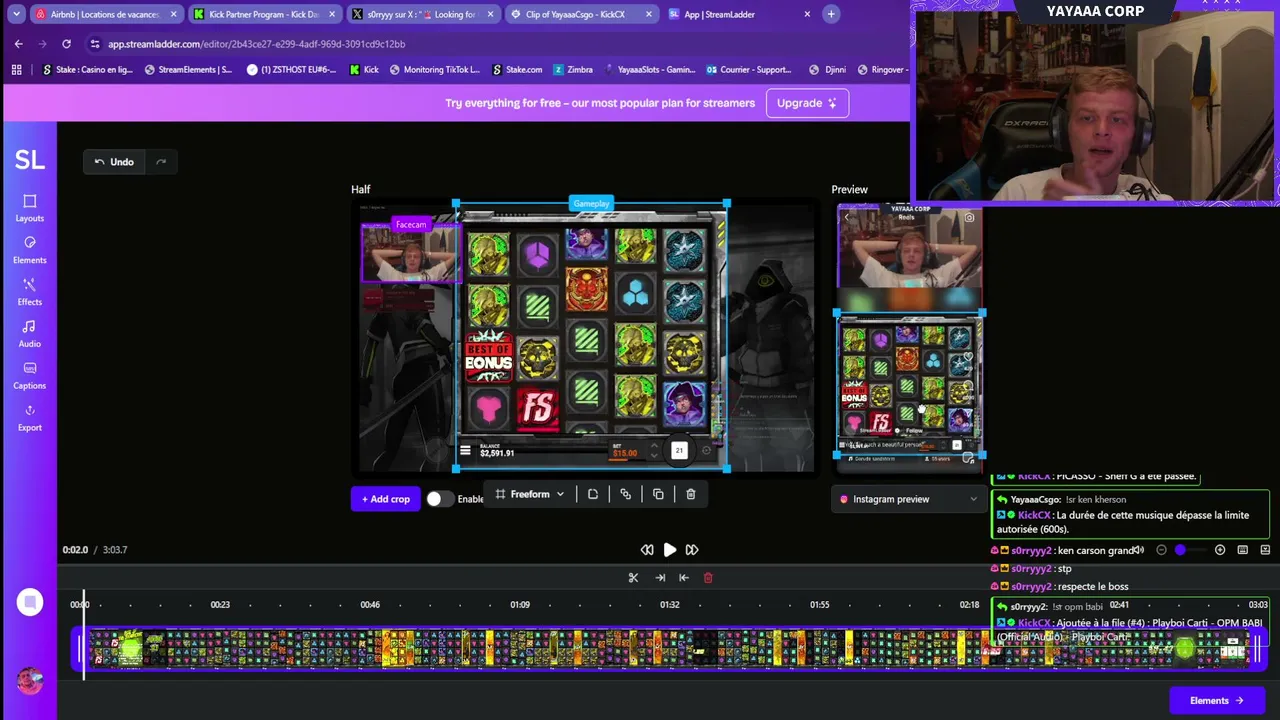The image size is (1280, 720).
Task: Open the Captions panel in the sidebar
Action: click(x=29, y=376)
